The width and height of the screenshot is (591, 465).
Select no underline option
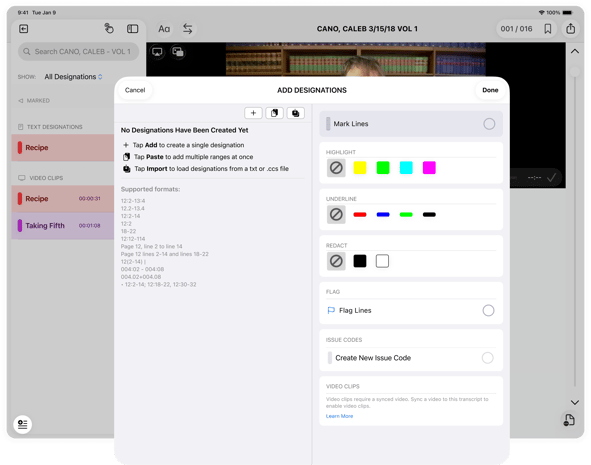336,214
